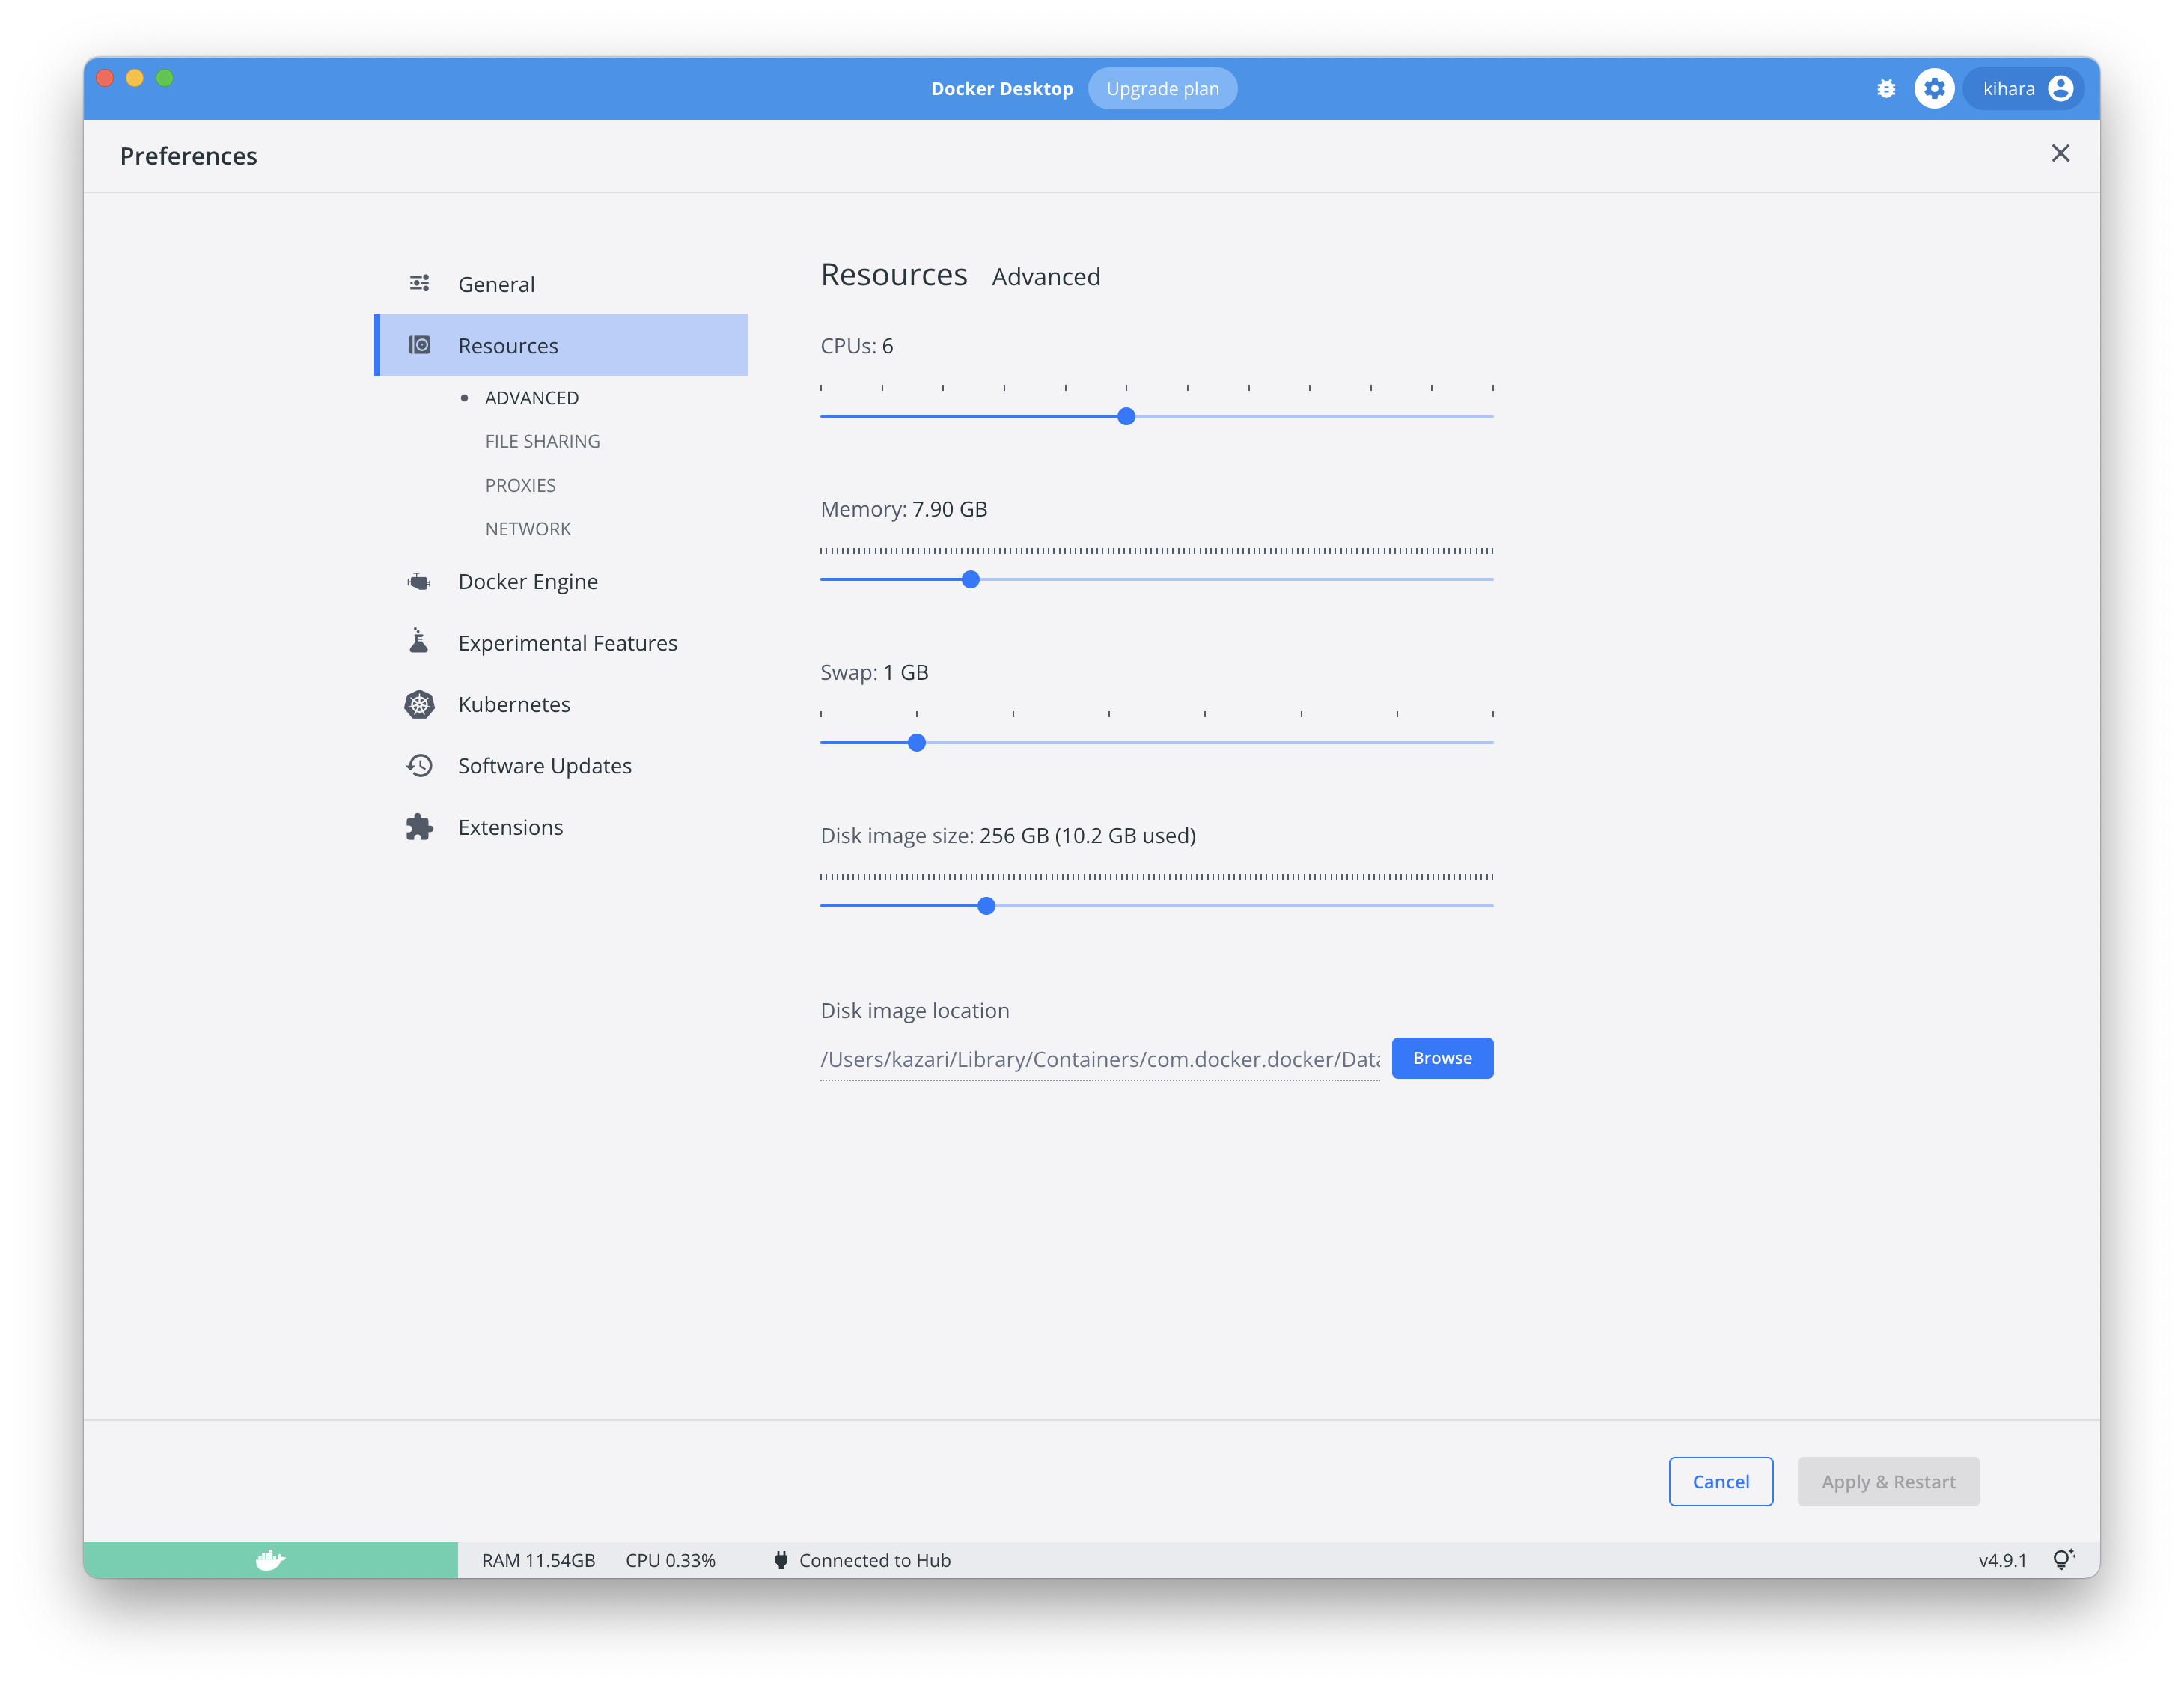Select the General preferences section
The image size is (2184, 1689).
point(496,284)
